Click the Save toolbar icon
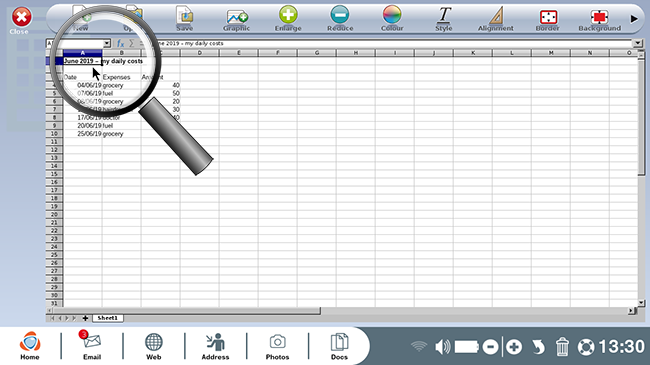The height and width of the screenshot is (365, 650). click(184, 18)
